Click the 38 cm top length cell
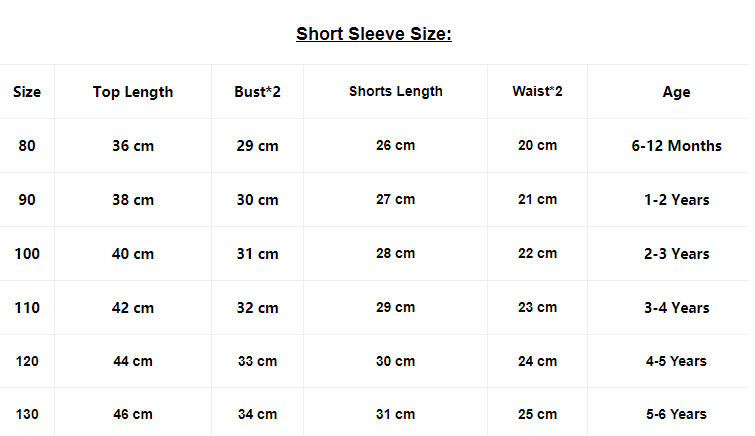This screenshot has width=755, height=436. point(133,200)
